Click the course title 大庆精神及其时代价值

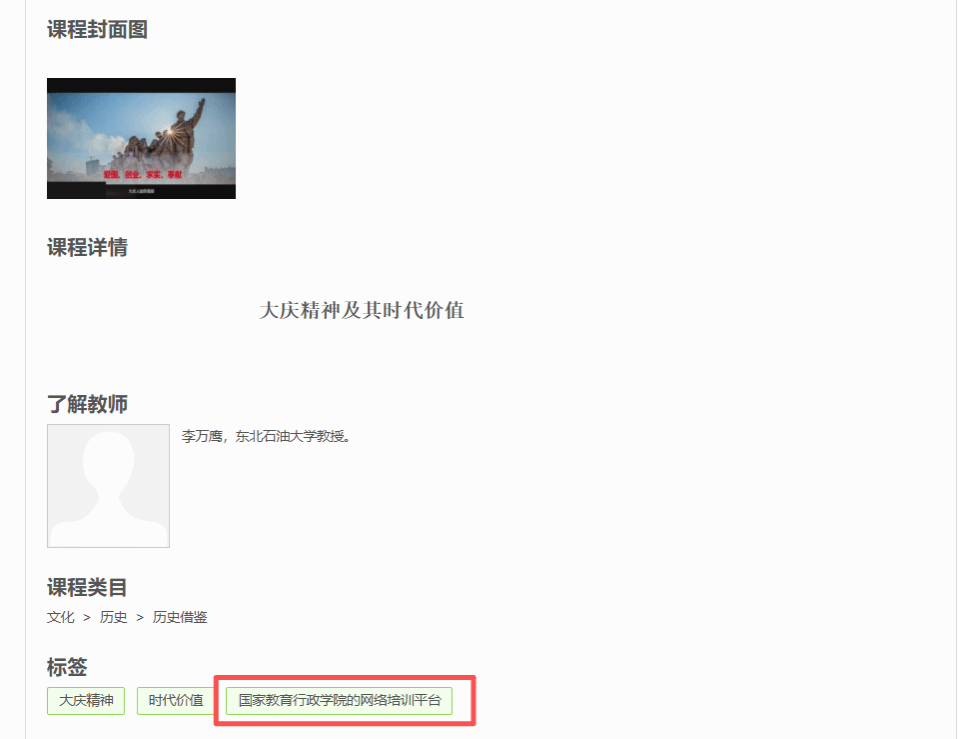[362, 310]
